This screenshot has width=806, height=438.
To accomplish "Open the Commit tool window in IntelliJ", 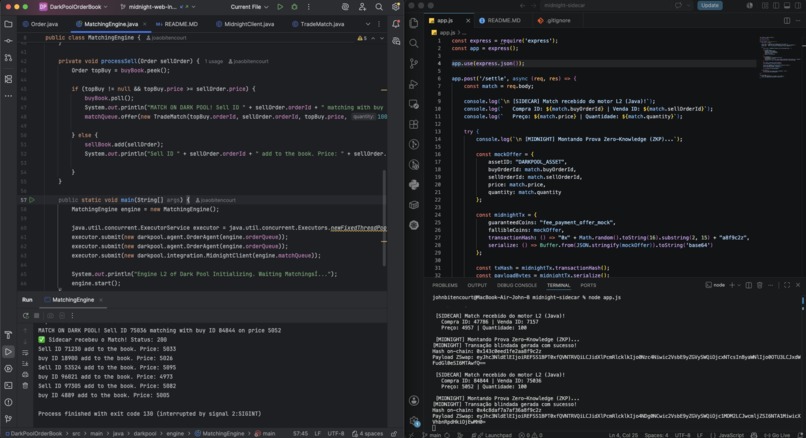I will tap(8, 41).
